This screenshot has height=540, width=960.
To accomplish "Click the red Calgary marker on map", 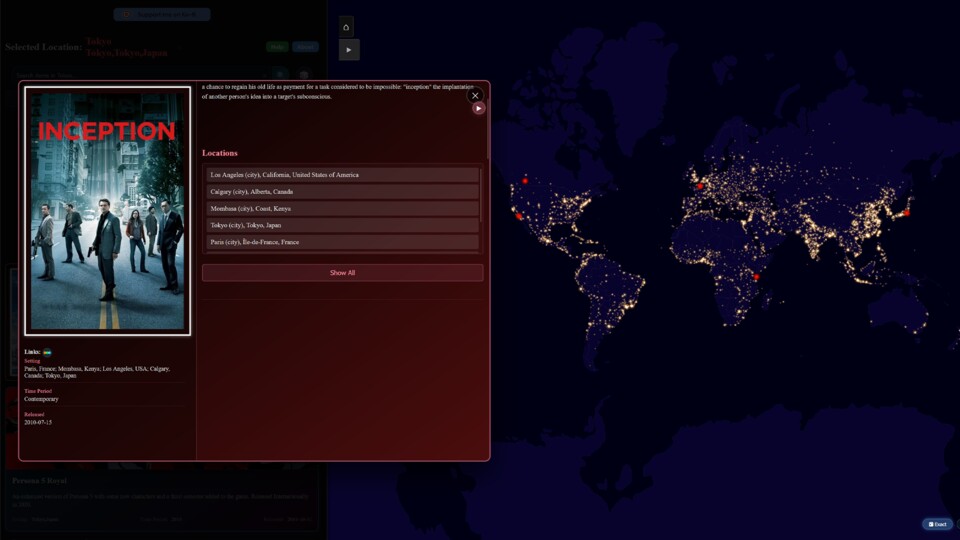I will (525, 181).
